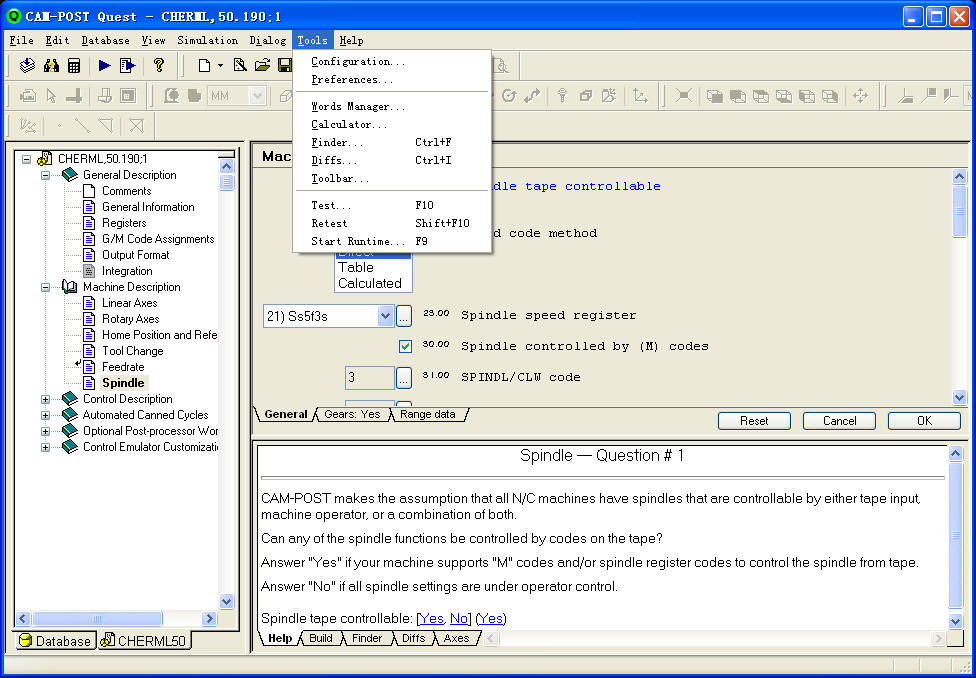The width and height of the screenshot is (976, 678).
Task: Click the General Description book icon
Action: pyautogui.click(x=70, y=175)
